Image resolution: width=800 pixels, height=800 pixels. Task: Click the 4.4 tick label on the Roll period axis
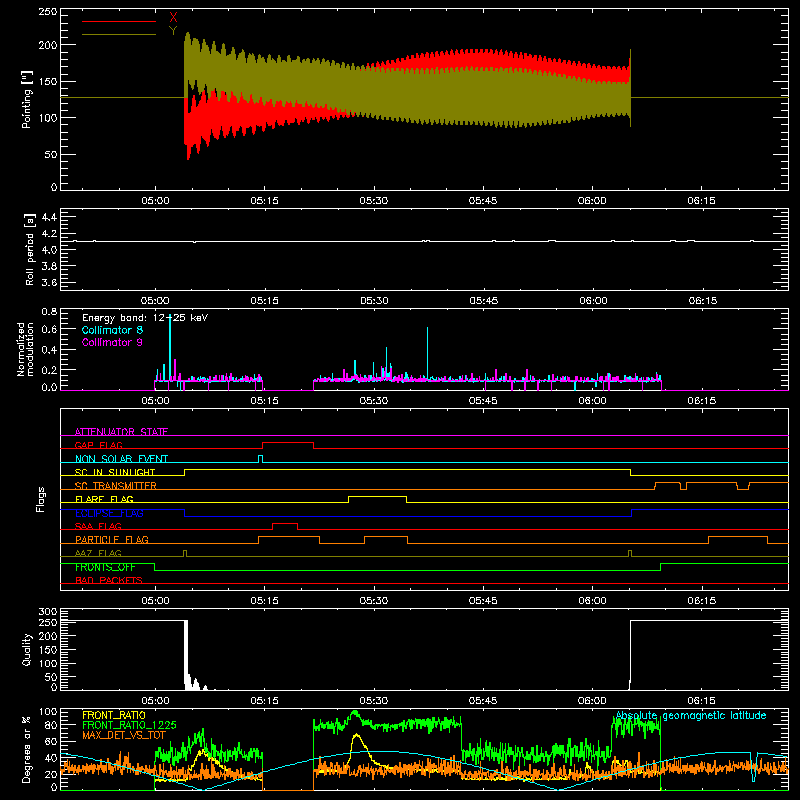pos(48,217)
